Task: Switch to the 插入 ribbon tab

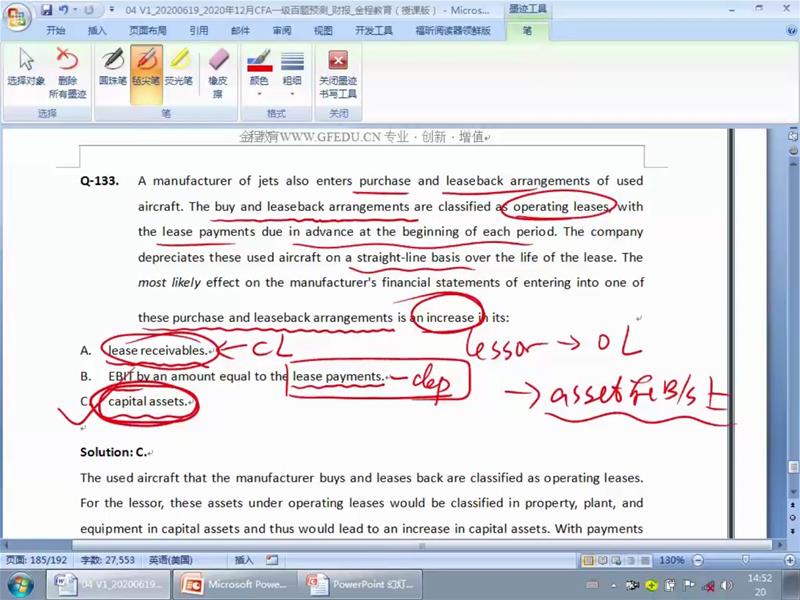Action: point(97,31)
